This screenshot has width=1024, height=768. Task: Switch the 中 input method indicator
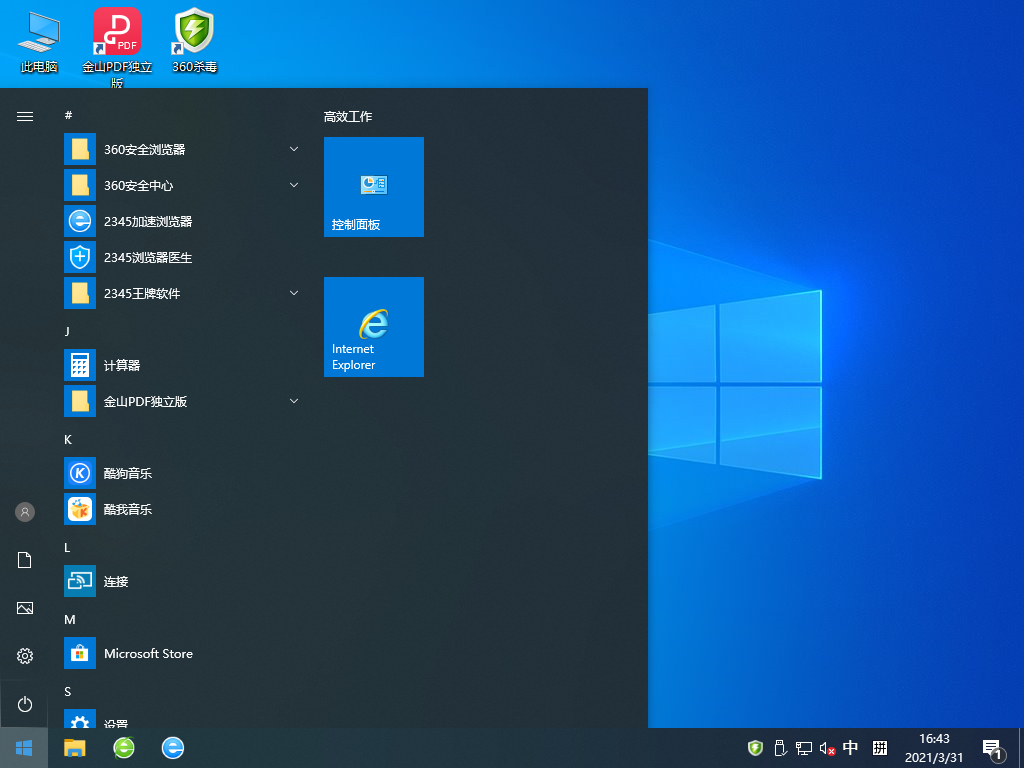coord(851,748)
